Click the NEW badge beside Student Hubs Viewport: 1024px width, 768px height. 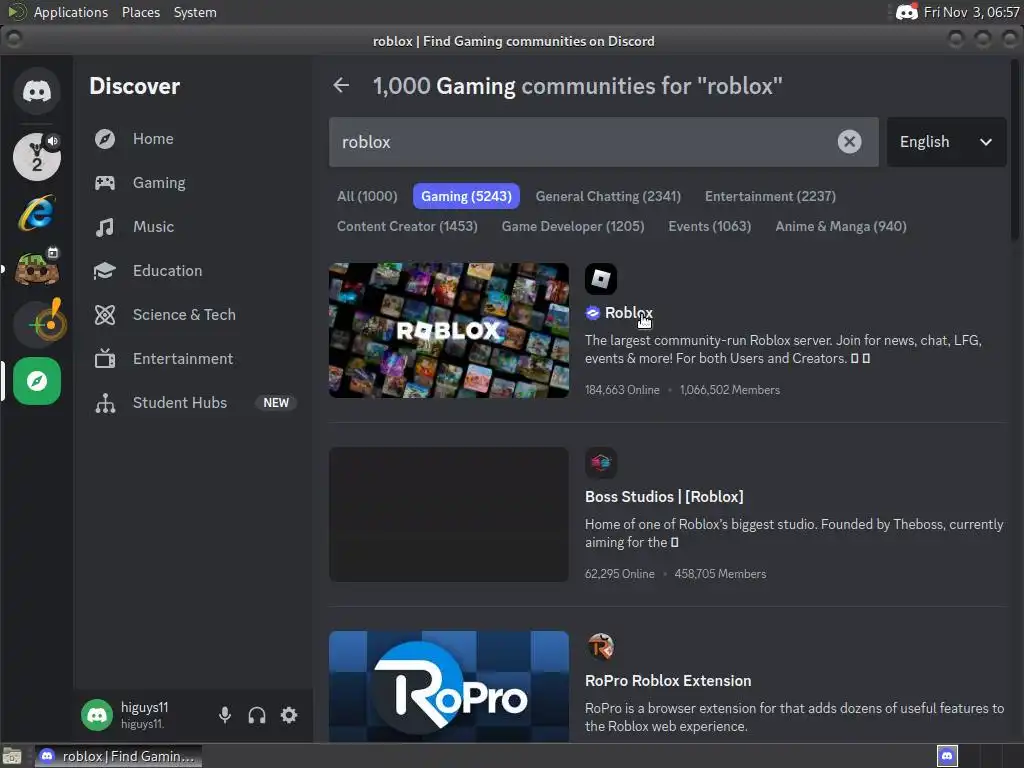[x=276, y=403]
